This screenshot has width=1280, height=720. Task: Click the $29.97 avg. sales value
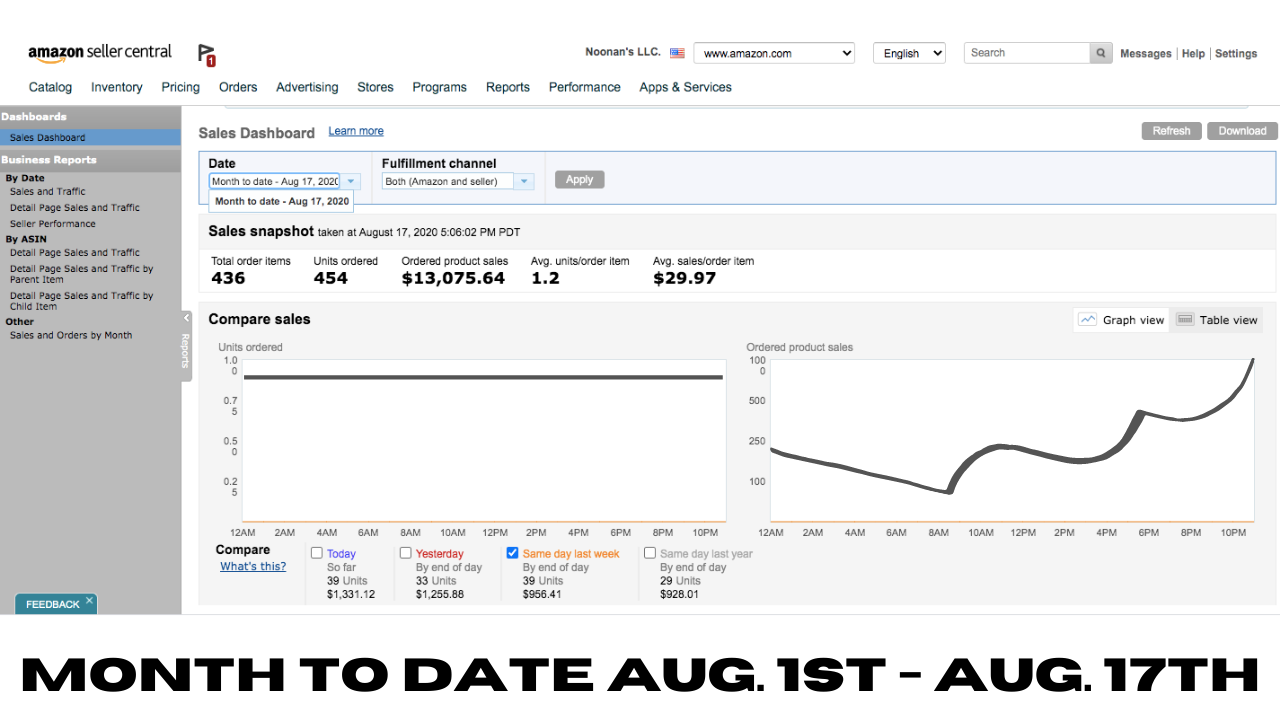coord(685,278)
